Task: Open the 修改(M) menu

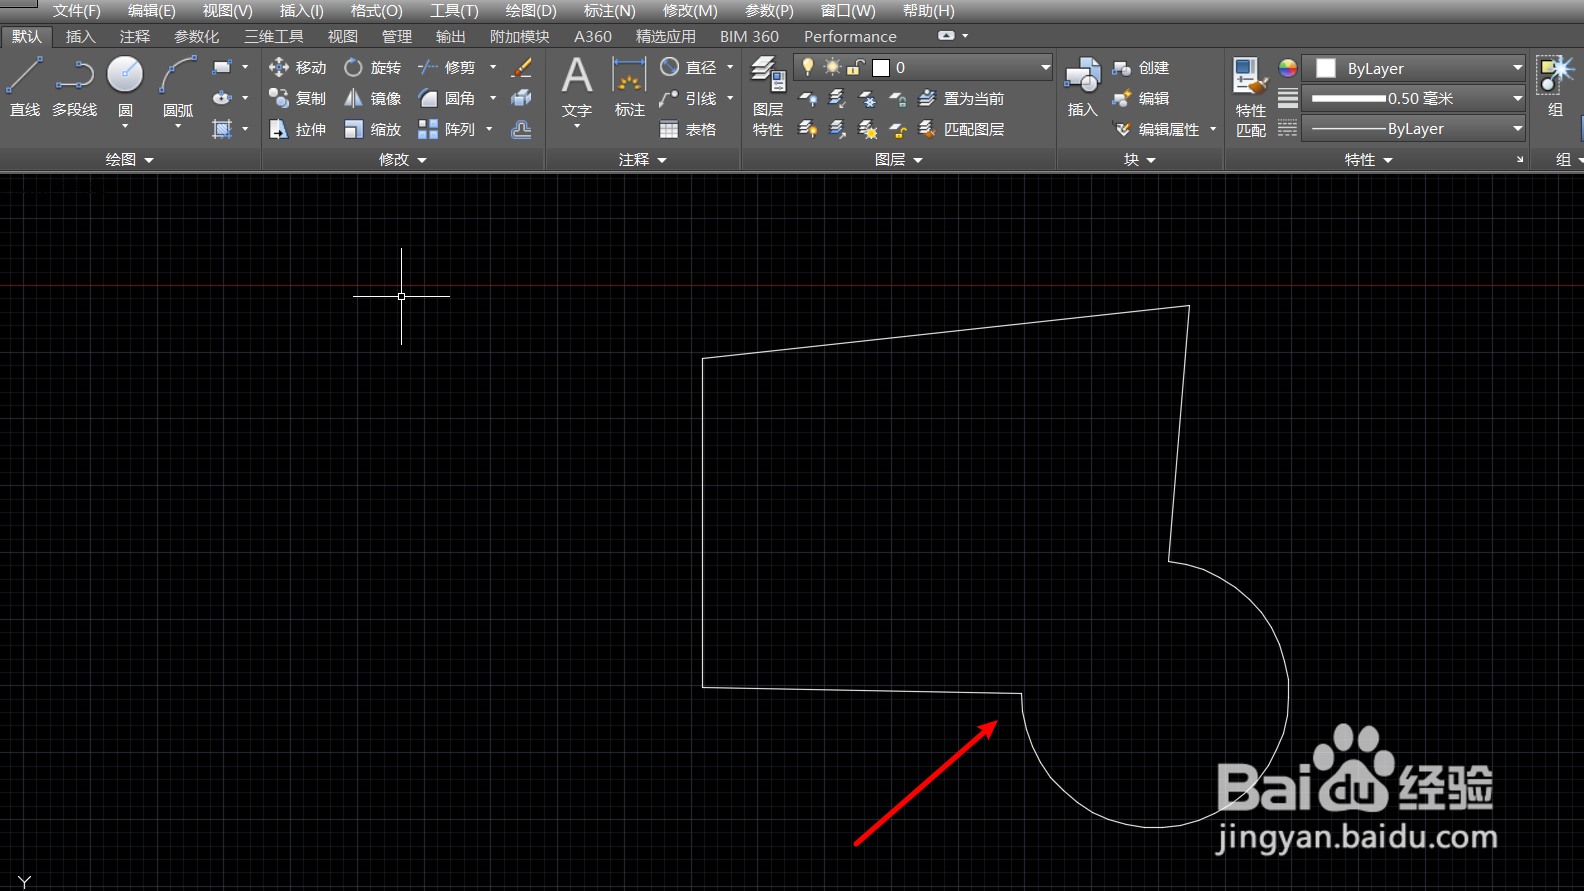Action: tap(690, 10)
